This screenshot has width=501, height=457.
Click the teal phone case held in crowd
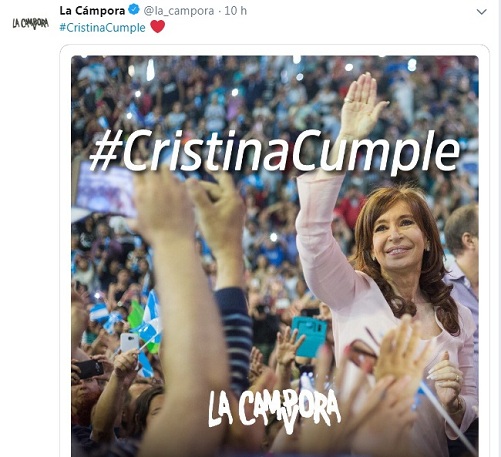(x=309, y=337)
